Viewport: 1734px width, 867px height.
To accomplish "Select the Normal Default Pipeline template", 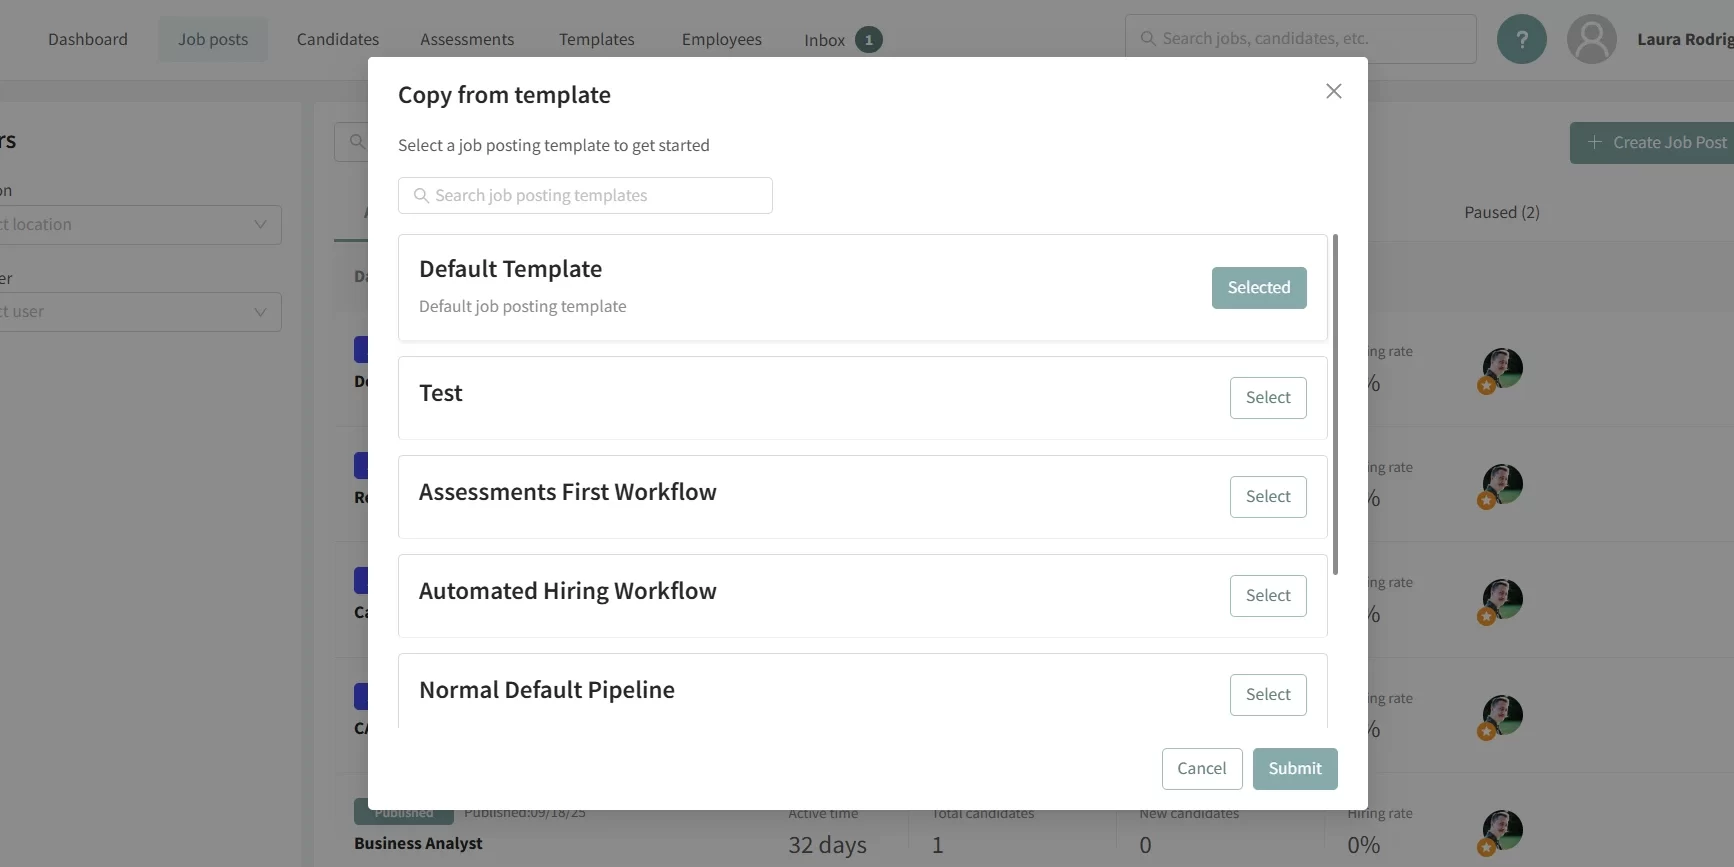I will tap(1267, 695).
